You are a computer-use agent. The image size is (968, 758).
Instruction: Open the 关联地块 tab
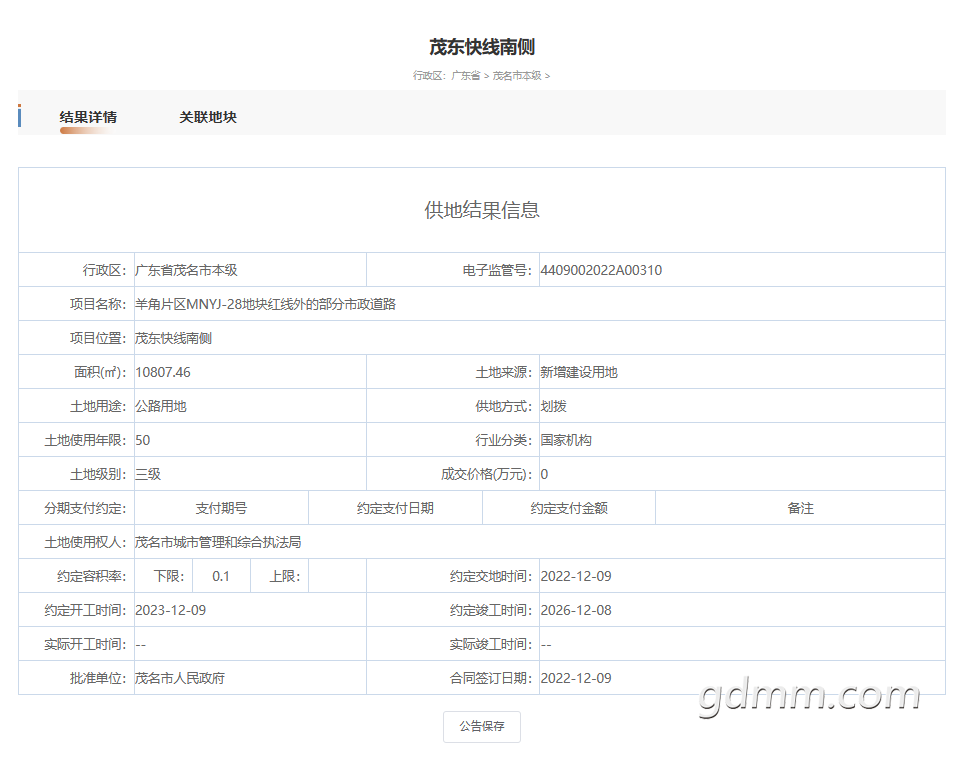point(208,117)
